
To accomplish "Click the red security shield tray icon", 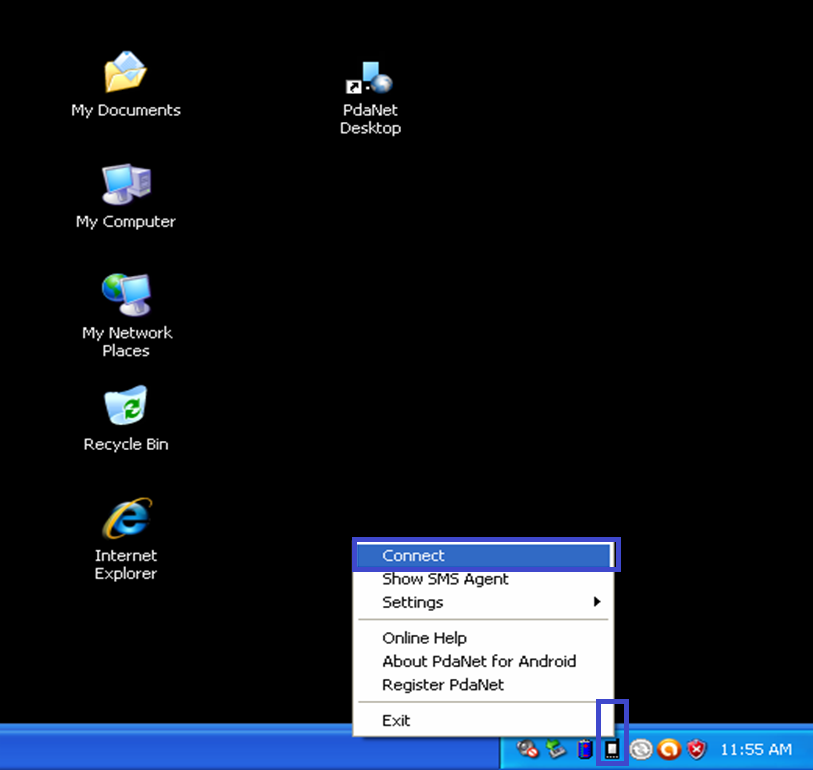I will pos(697,750).
